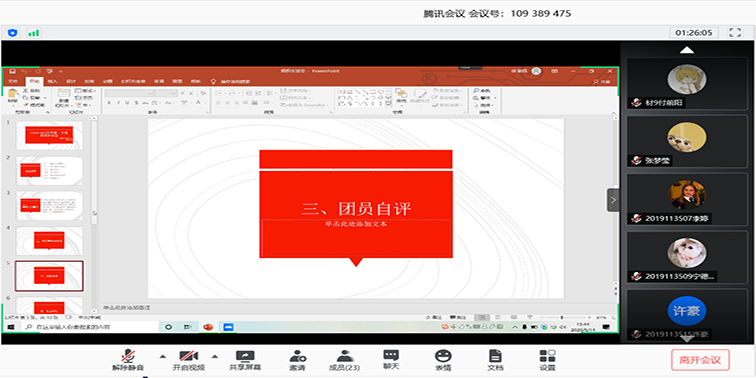Click the subtitle placeholder under the slide title
Image resolution: width=756 pixels, height=378 pixels.
coord(356,238)
